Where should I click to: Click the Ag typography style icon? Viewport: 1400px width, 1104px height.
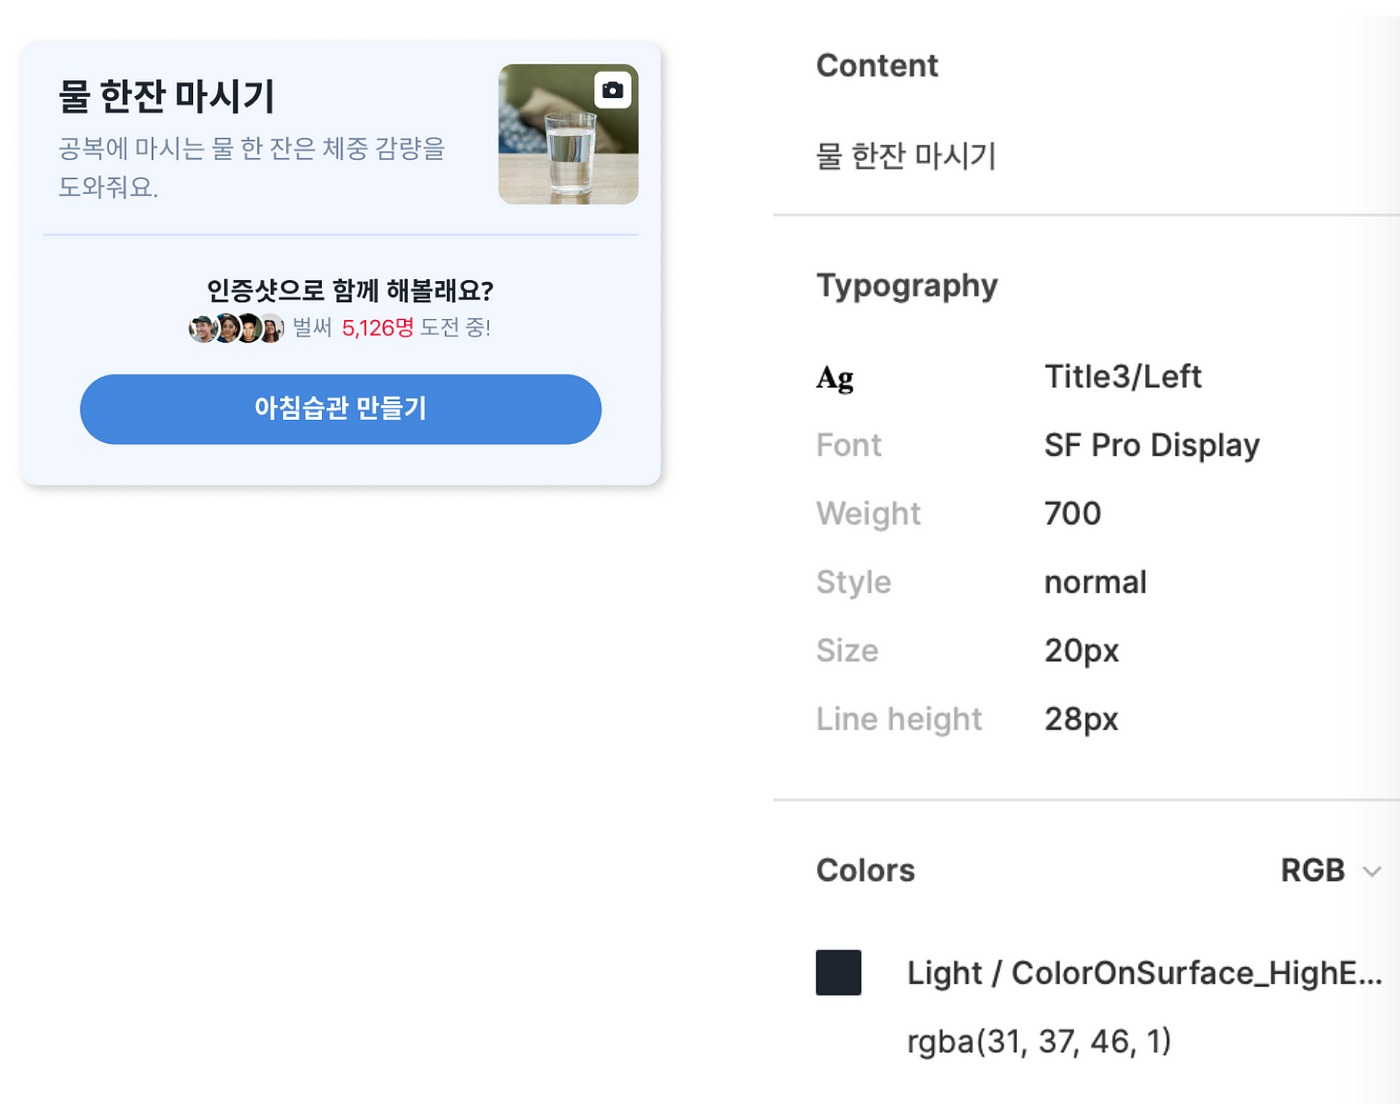pyautogui.click(x=835, y=378)
